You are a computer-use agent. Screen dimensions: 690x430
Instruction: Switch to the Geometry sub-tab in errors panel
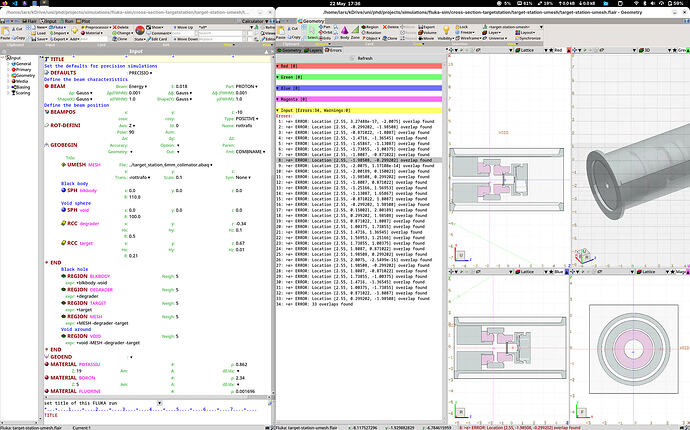point(290,50)
